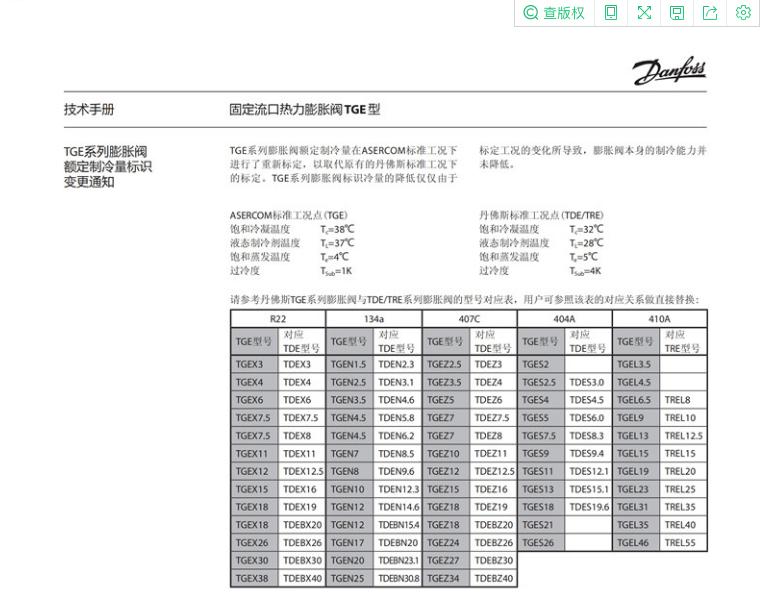Screen dimensions: 770x605
Task: Click table cell TGES2.5
Action: [x=541, y=382]
